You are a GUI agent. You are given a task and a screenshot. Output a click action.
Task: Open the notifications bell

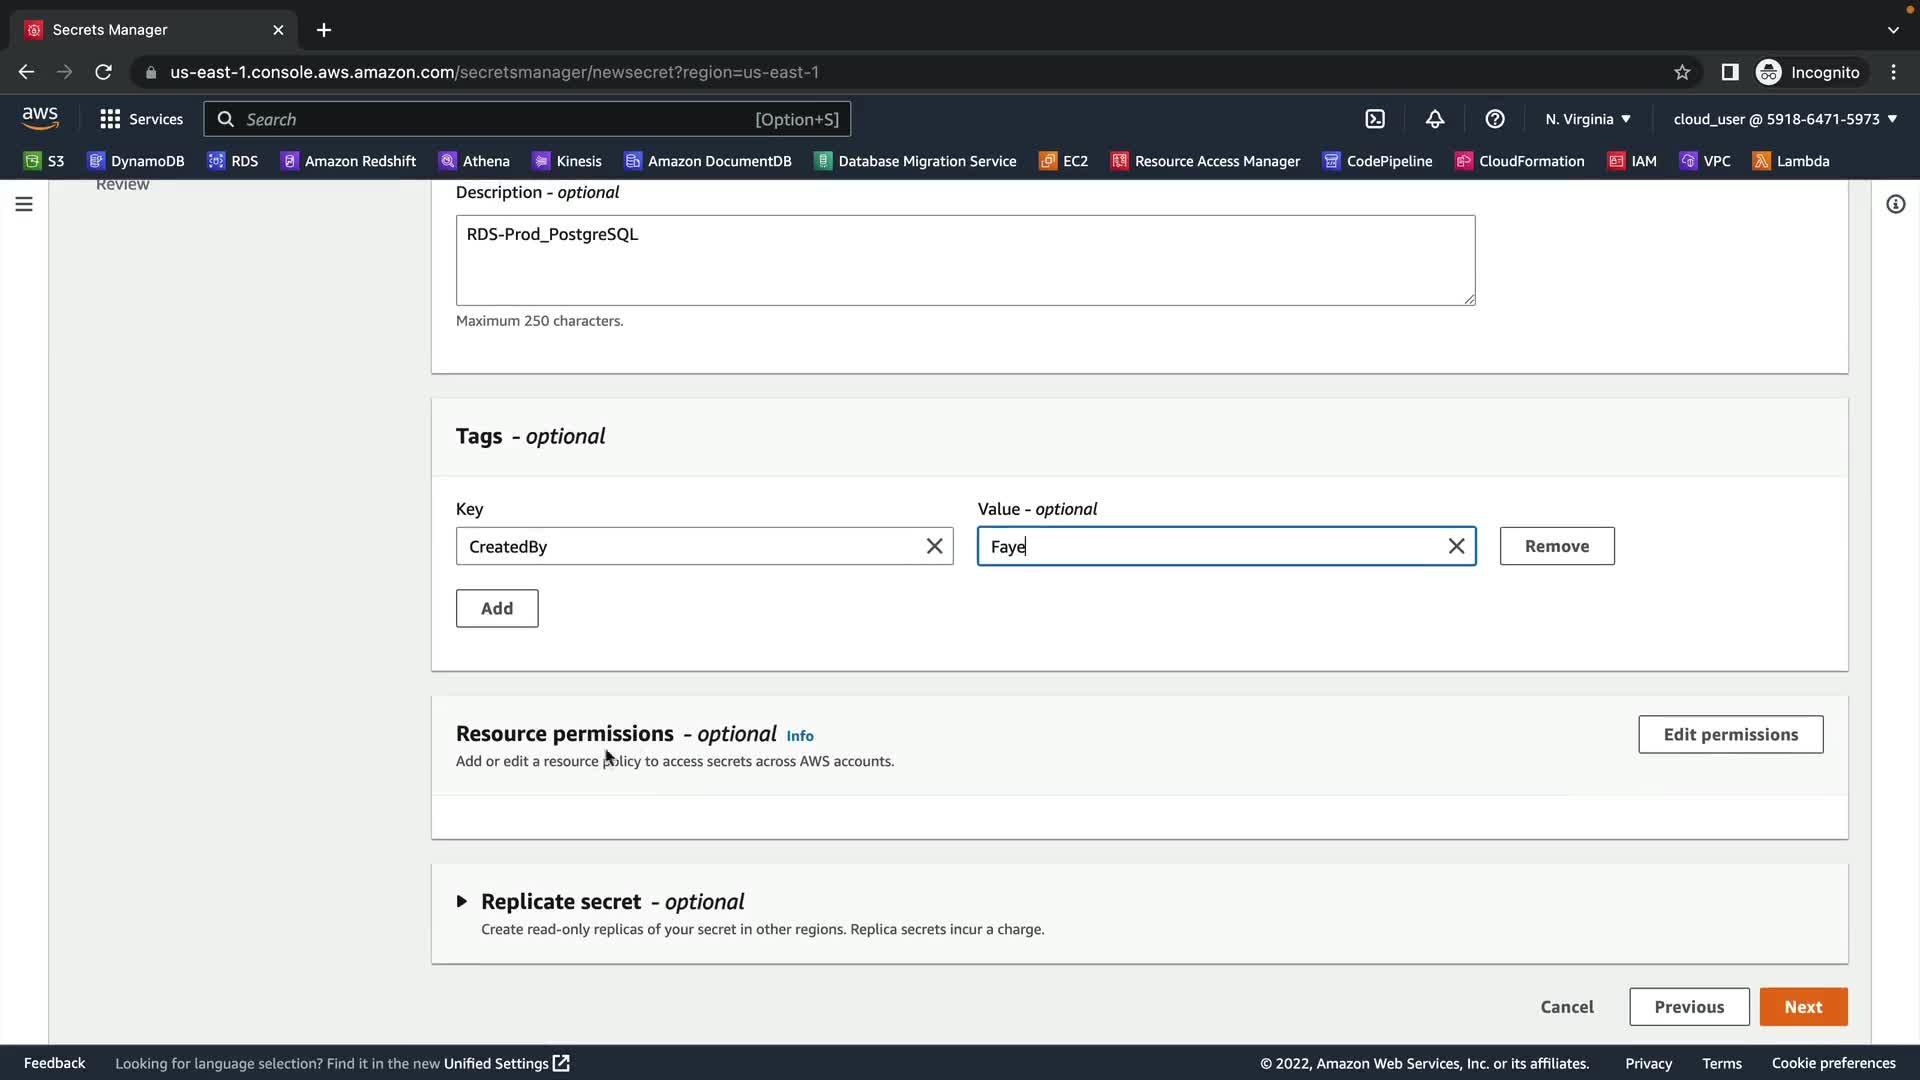1434,119
